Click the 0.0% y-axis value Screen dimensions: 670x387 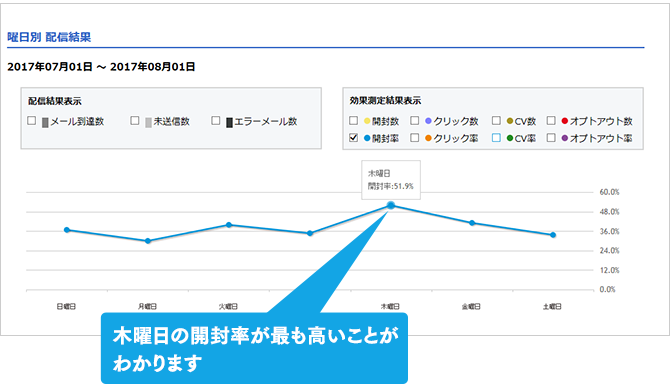point(607,290)
